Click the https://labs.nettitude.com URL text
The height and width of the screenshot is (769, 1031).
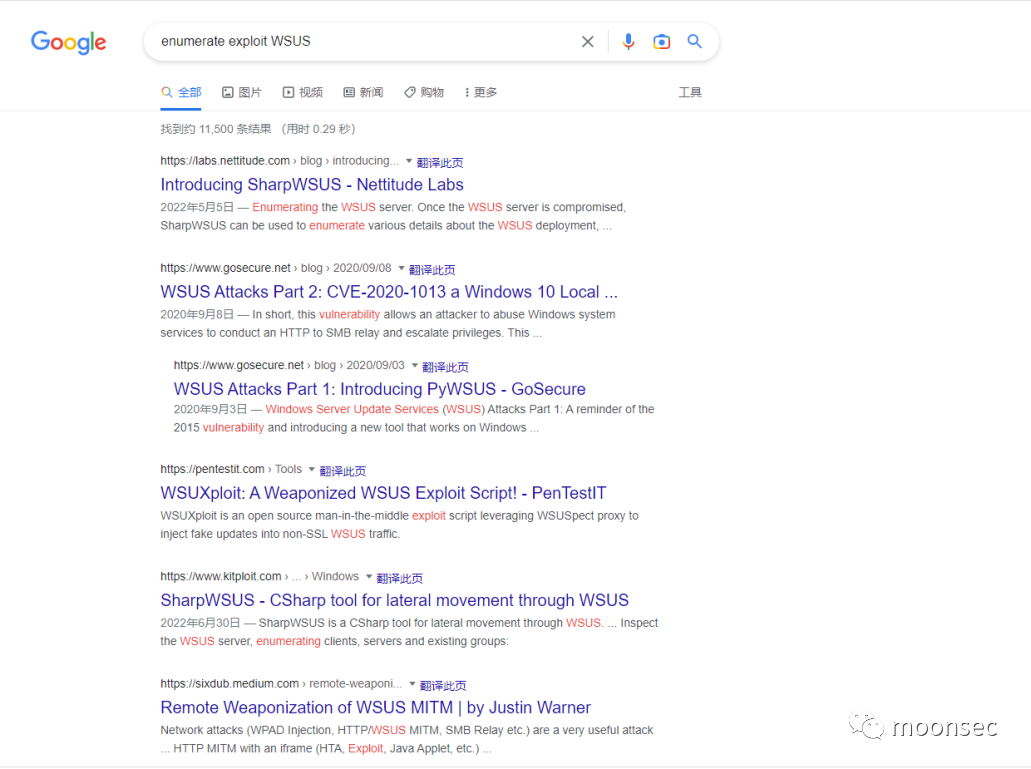225,161
